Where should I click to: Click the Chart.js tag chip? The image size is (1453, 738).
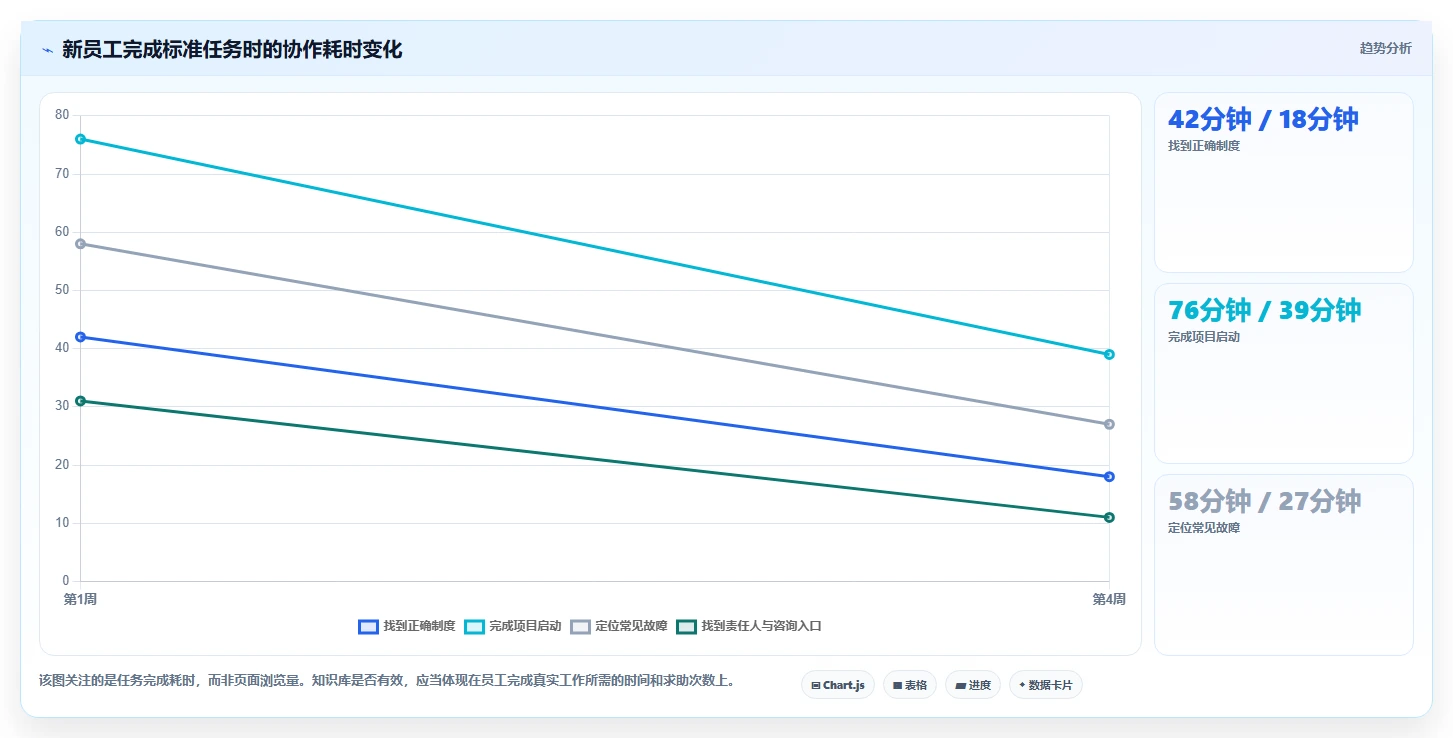[837, 685]
